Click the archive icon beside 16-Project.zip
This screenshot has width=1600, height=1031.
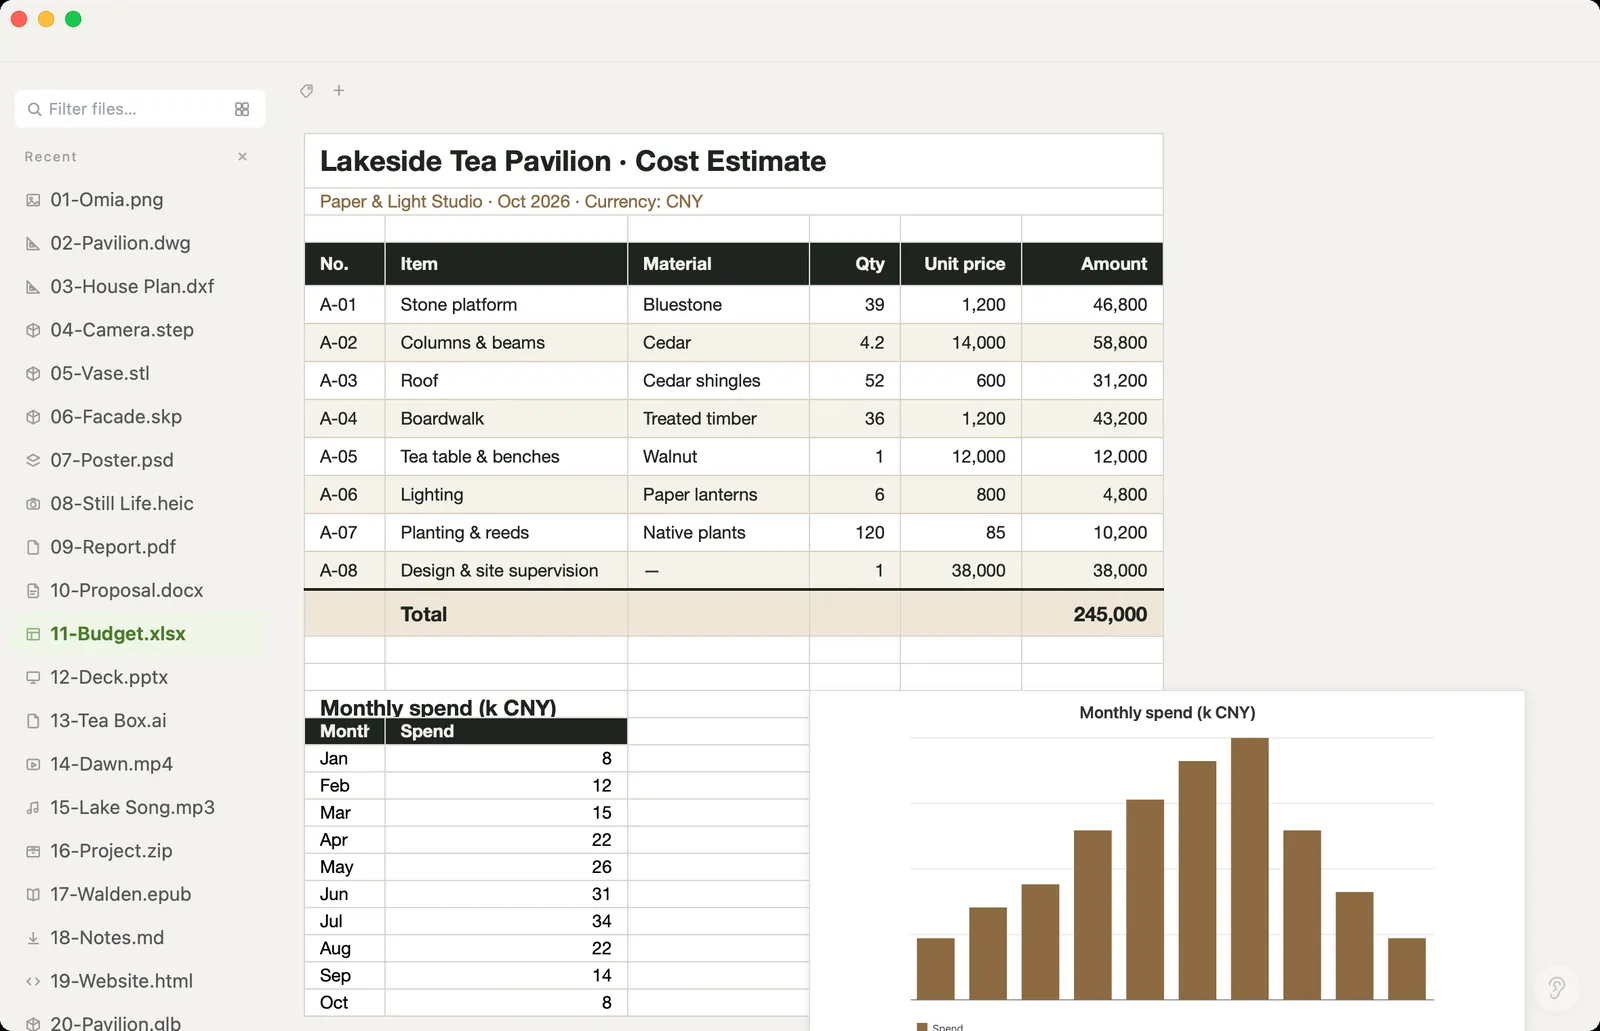tap(33, 851)
